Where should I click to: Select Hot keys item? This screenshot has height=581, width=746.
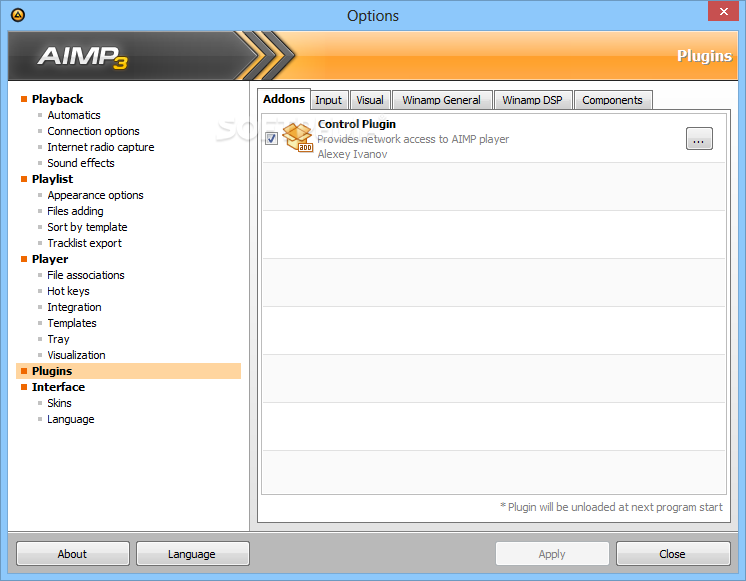tap(69, 291)
